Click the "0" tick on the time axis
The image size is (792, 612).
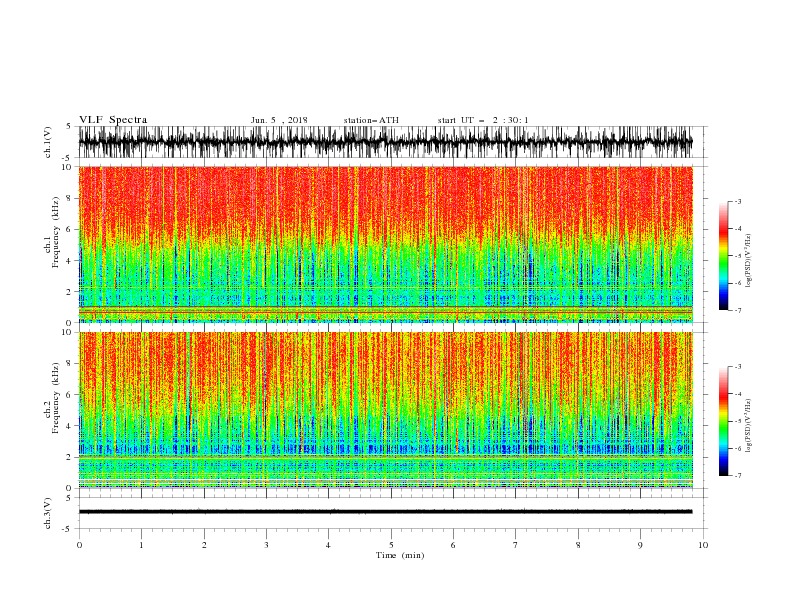79,545
